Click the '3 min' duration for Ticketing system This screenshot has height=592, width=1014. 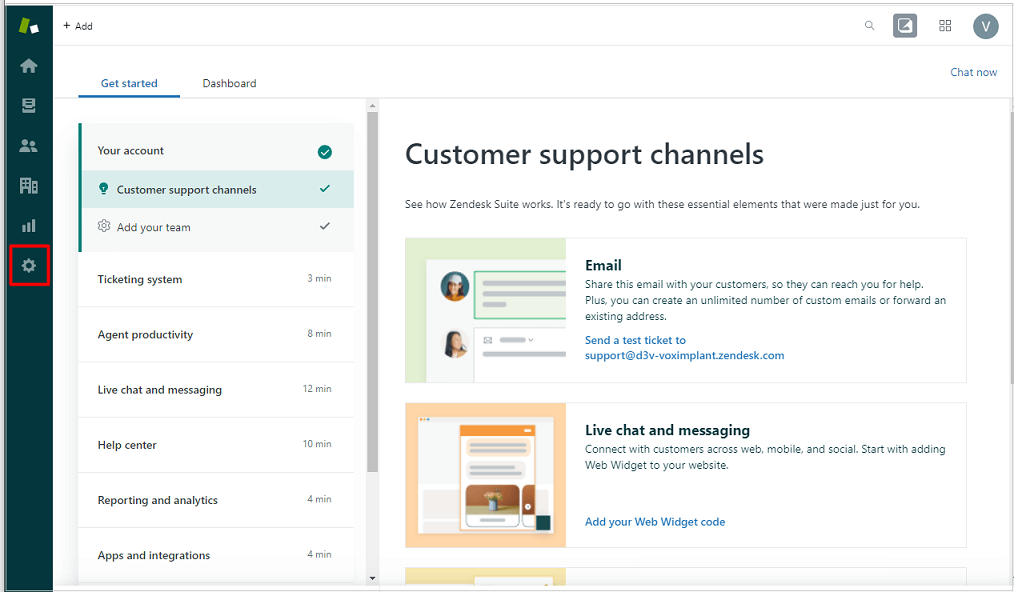click(319, 278)
